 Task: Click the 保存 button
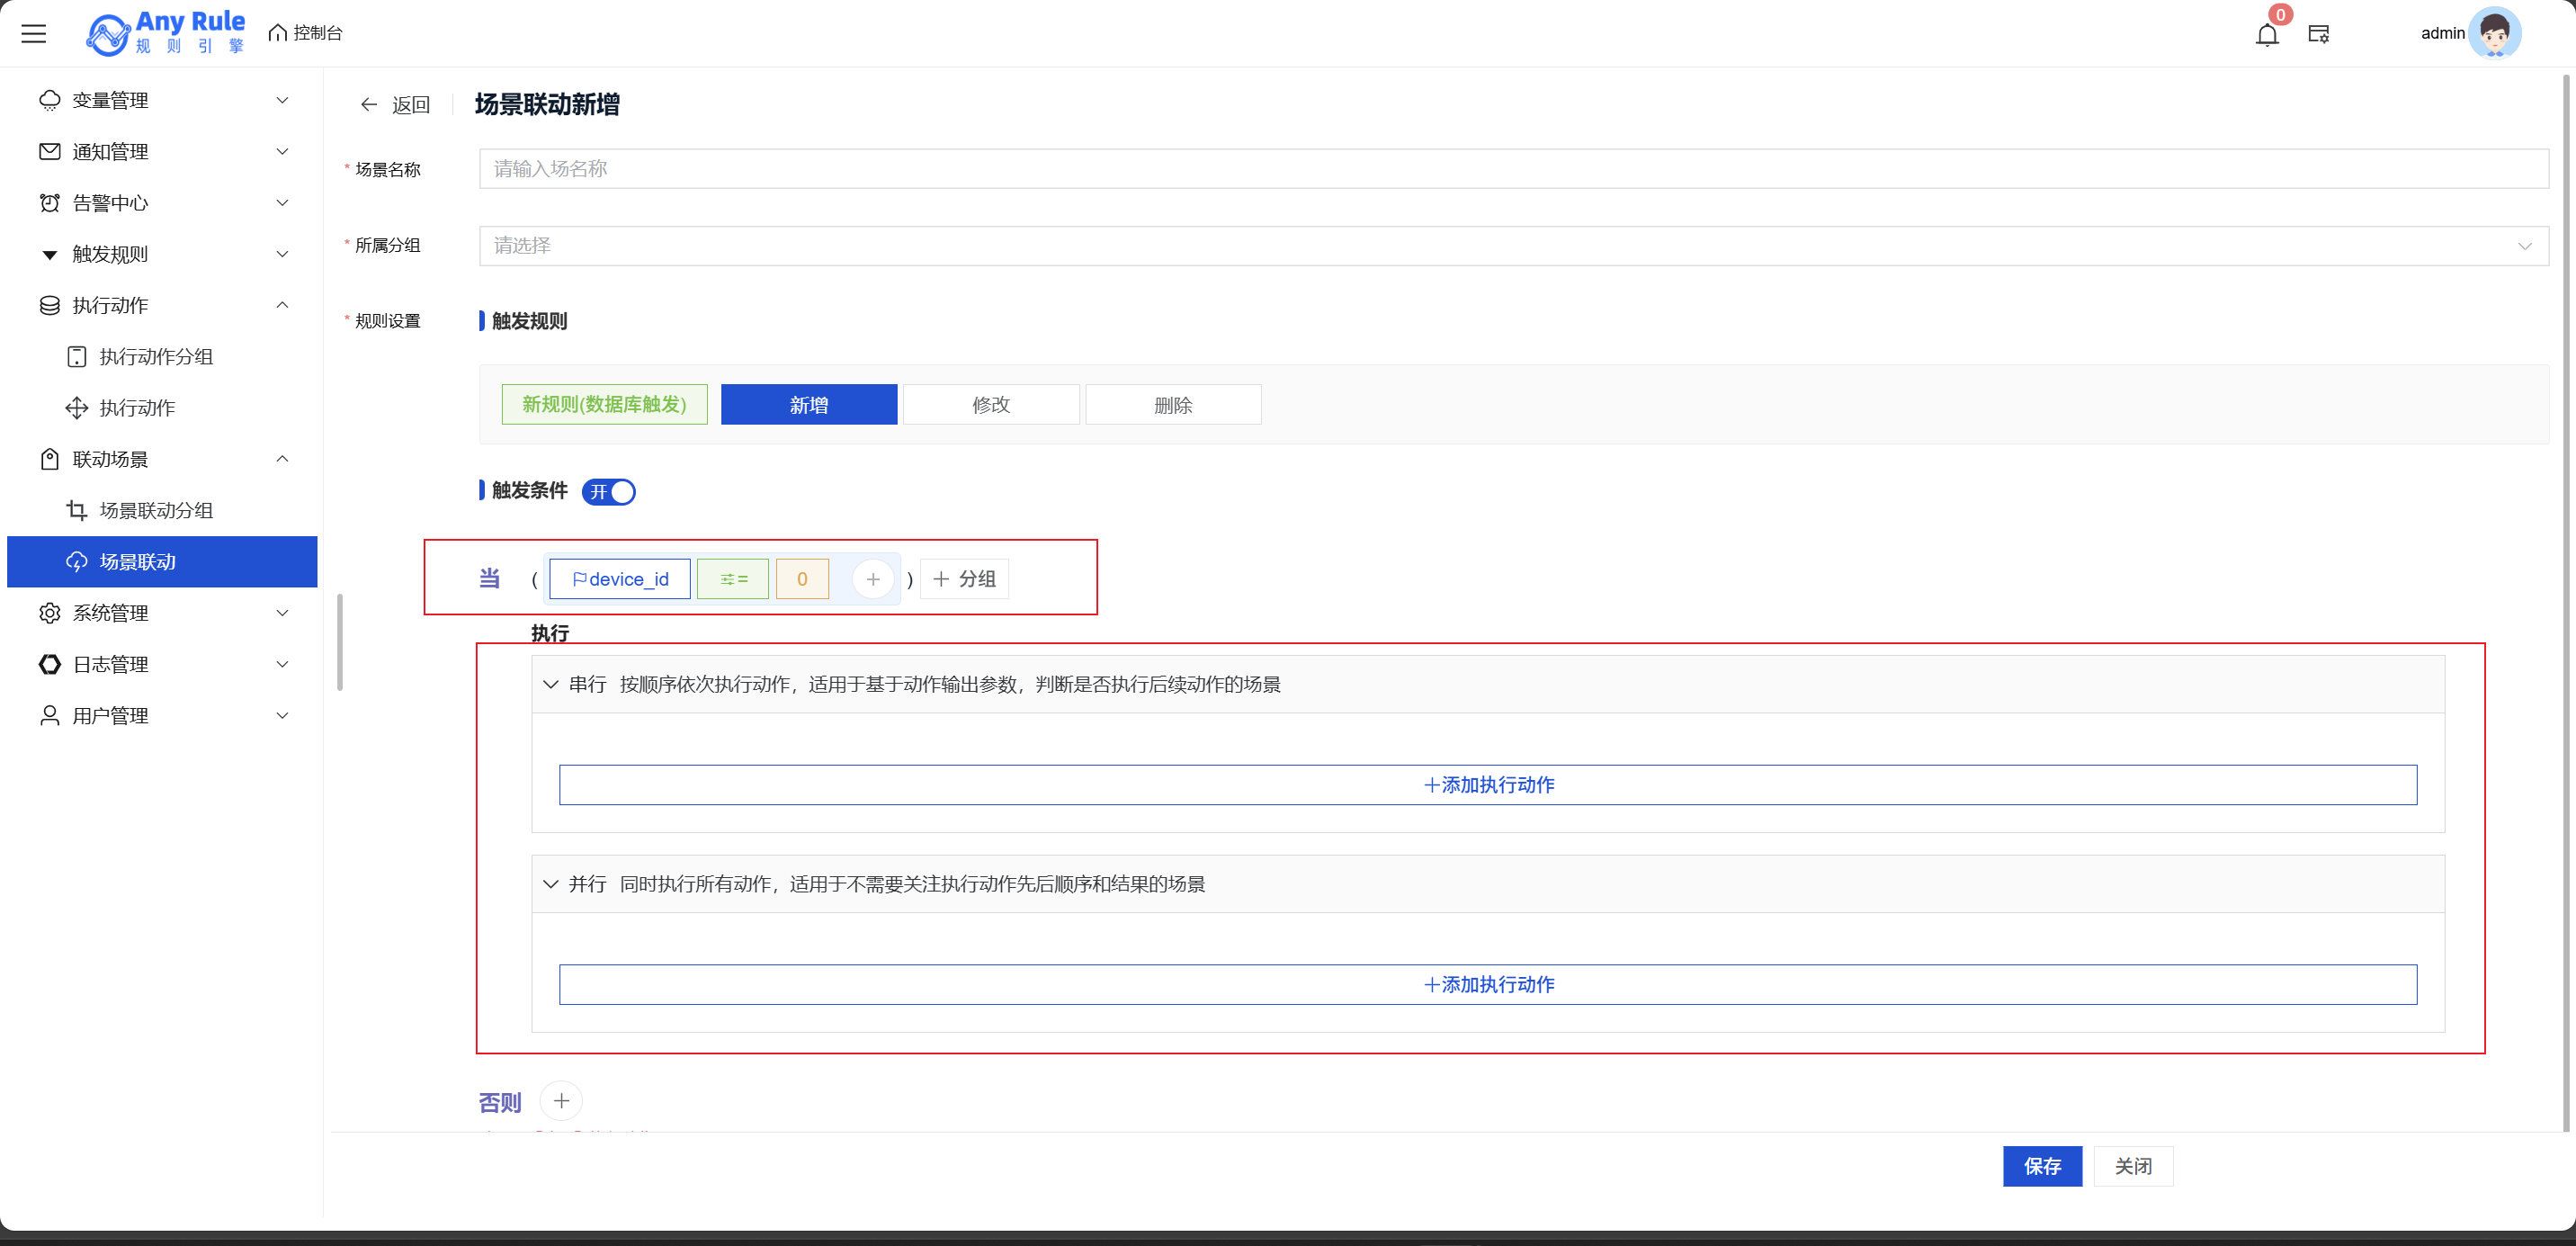tap(2041, 1166)
